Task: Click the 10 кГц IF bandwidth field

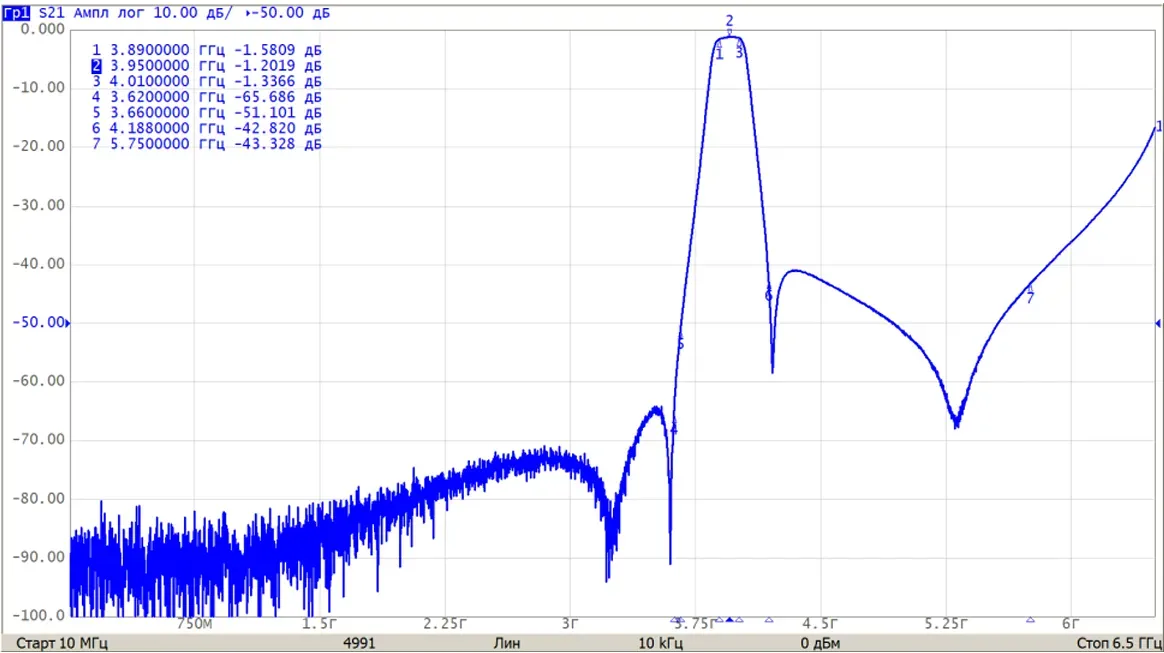Action: 660,643
